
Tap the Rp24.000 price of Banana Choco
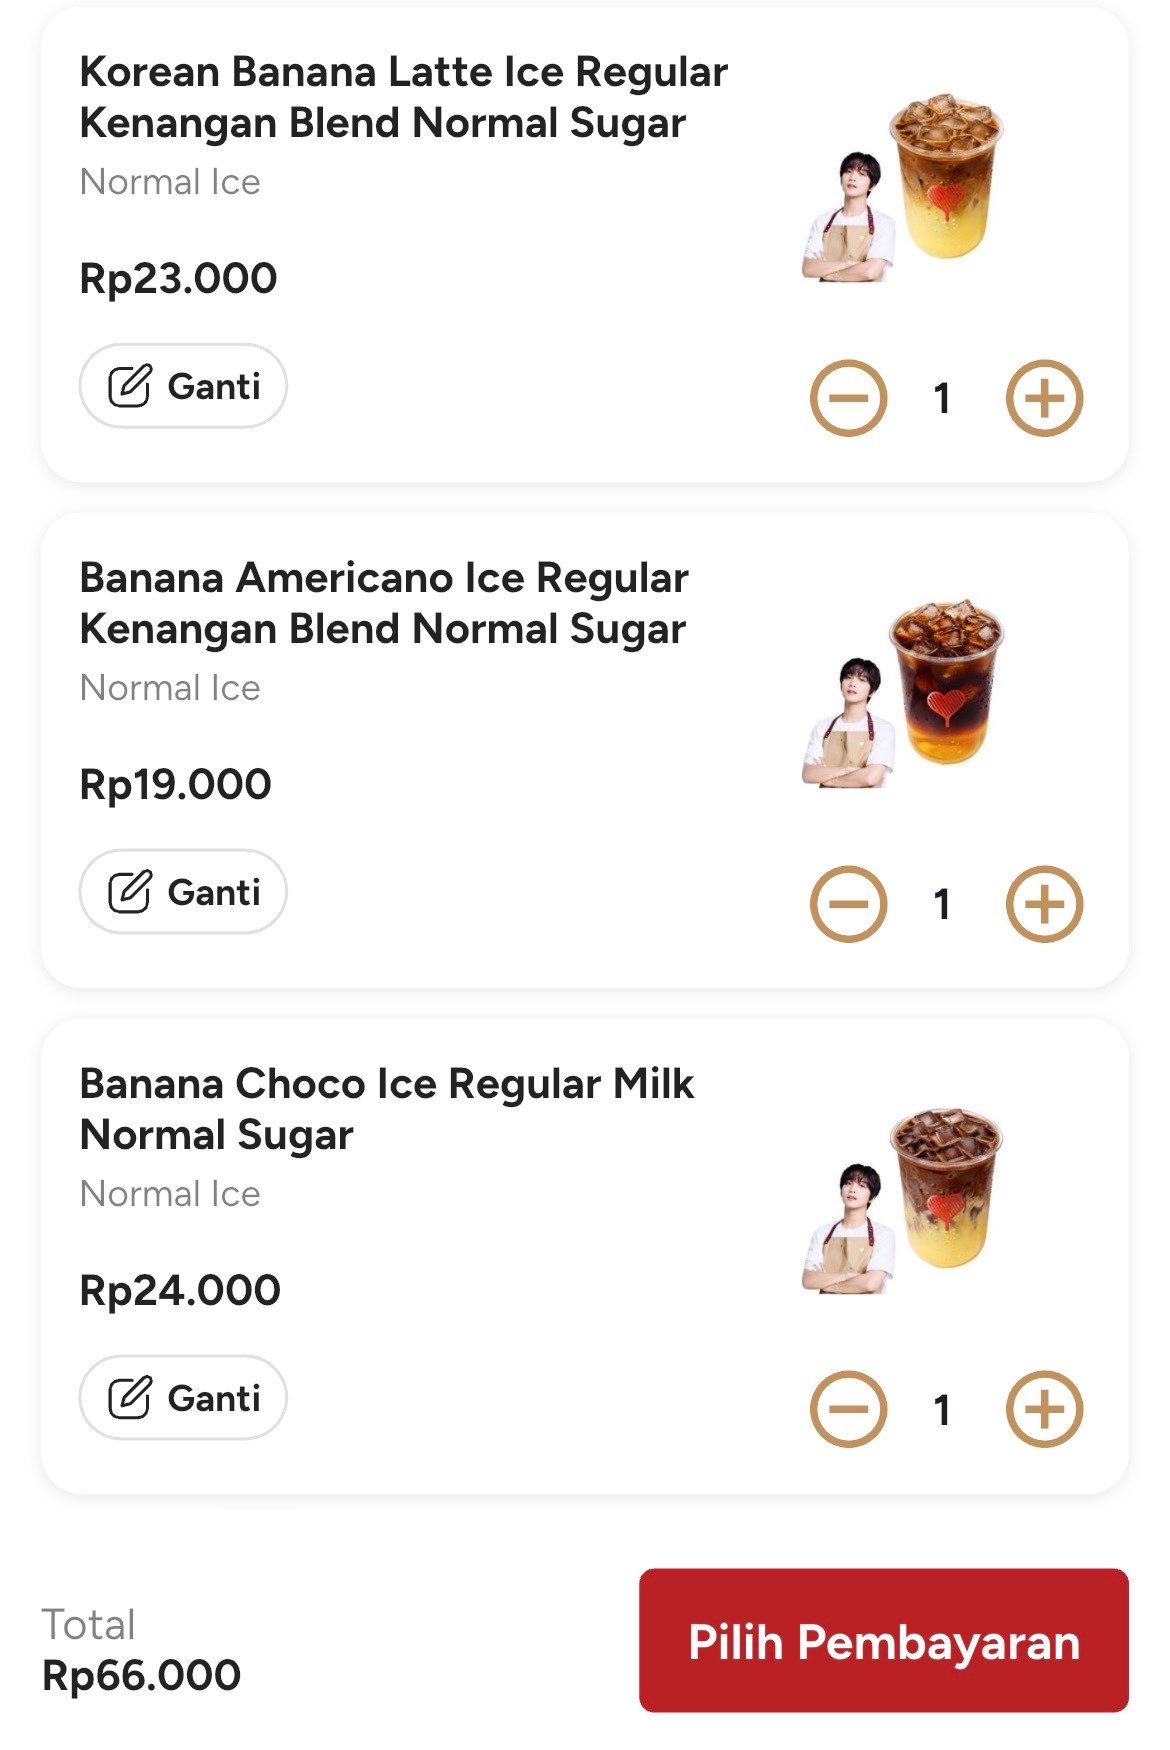(180, 1291)
